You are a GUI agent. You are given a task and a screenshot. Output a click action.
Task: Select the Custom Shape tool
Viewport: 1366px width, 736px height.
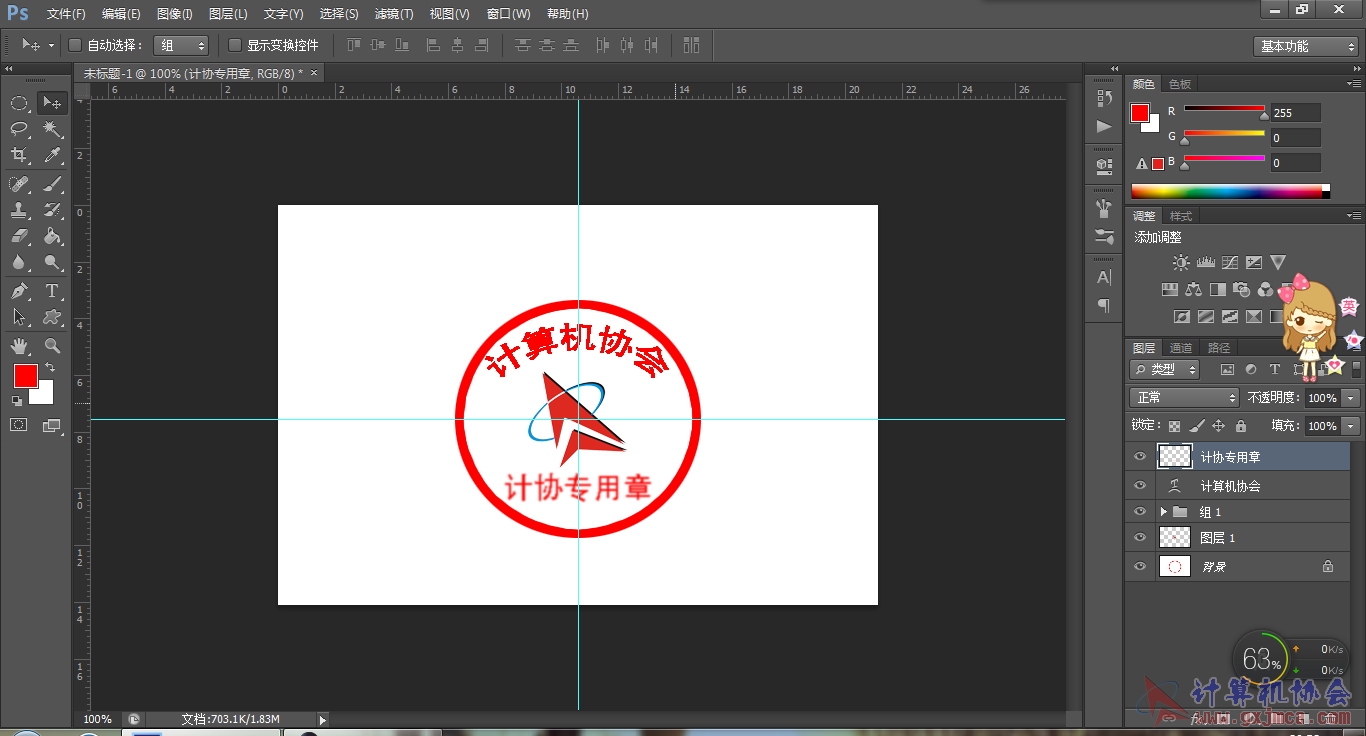tap(53, 317)
